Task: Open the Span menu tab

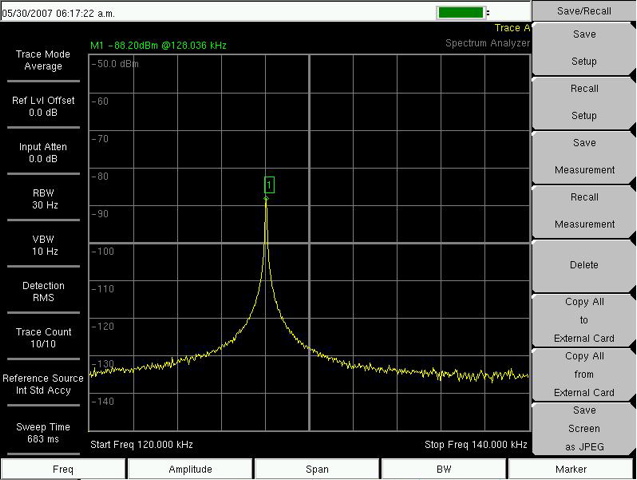Action: (317, 468)
